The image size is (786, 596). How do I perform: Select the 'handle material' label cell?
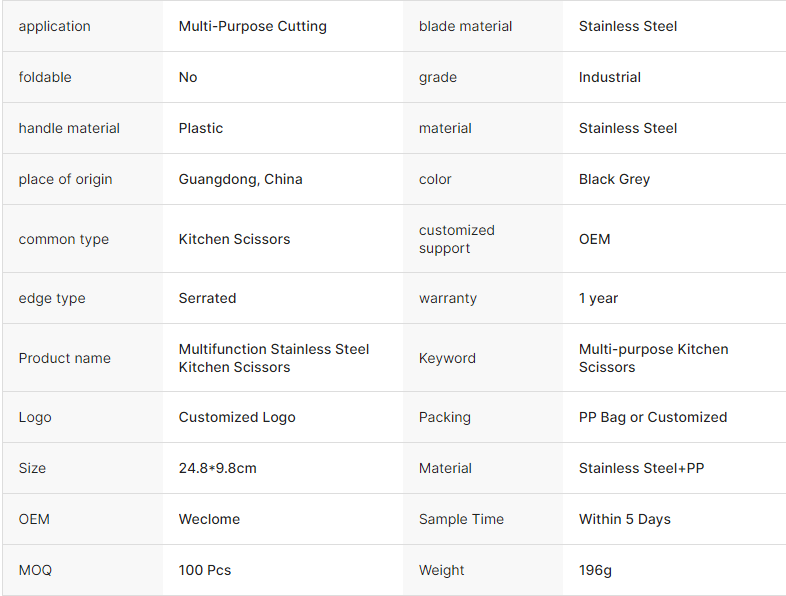[69, 128]
